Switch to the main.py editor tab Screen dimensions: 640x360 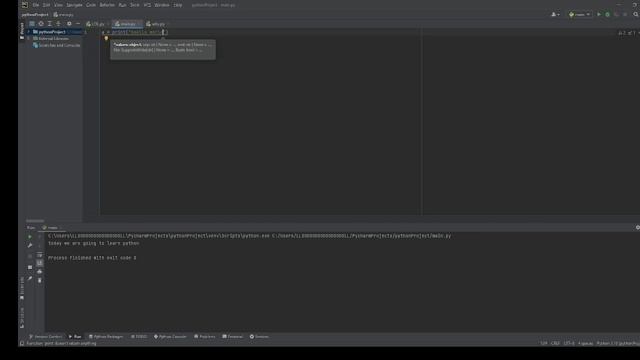pyautogui.click(x=127, y=24)
